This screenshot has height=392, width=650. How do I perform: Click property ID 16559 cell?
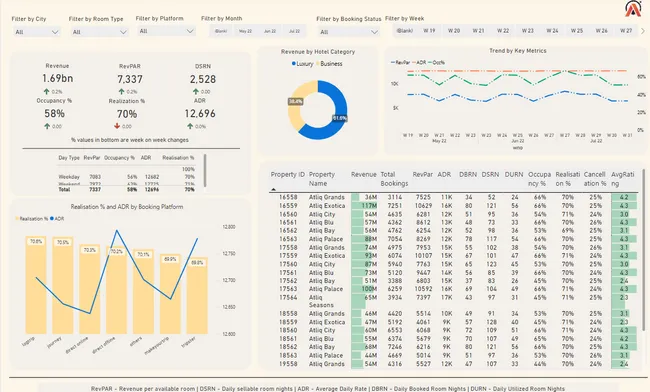tap(288, 206)
